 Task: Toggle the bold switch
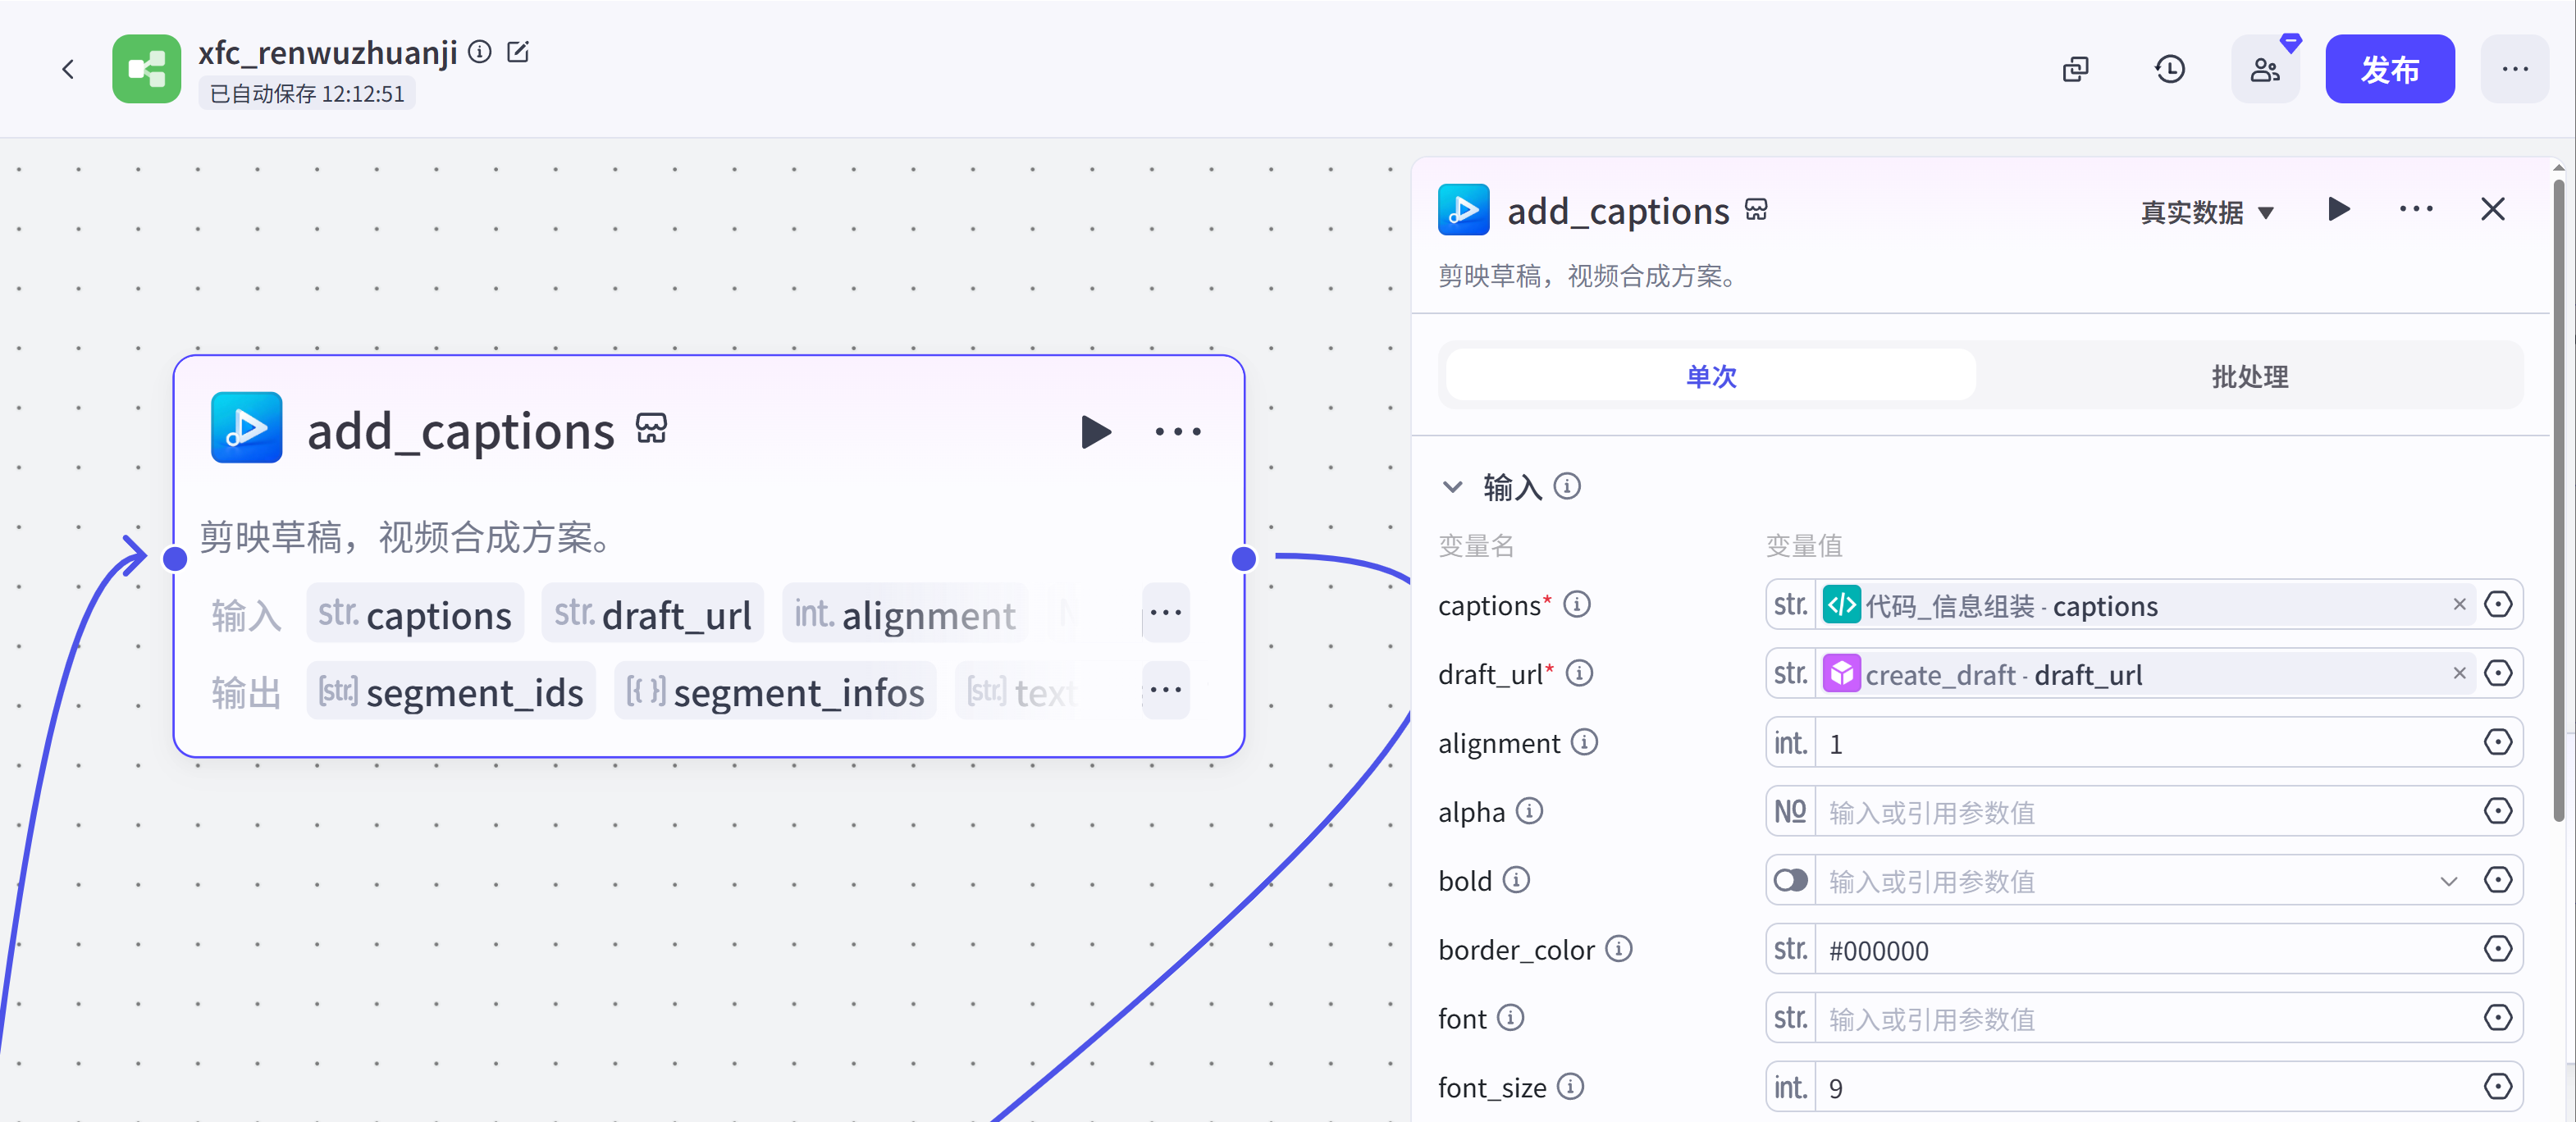point(1790,881)
